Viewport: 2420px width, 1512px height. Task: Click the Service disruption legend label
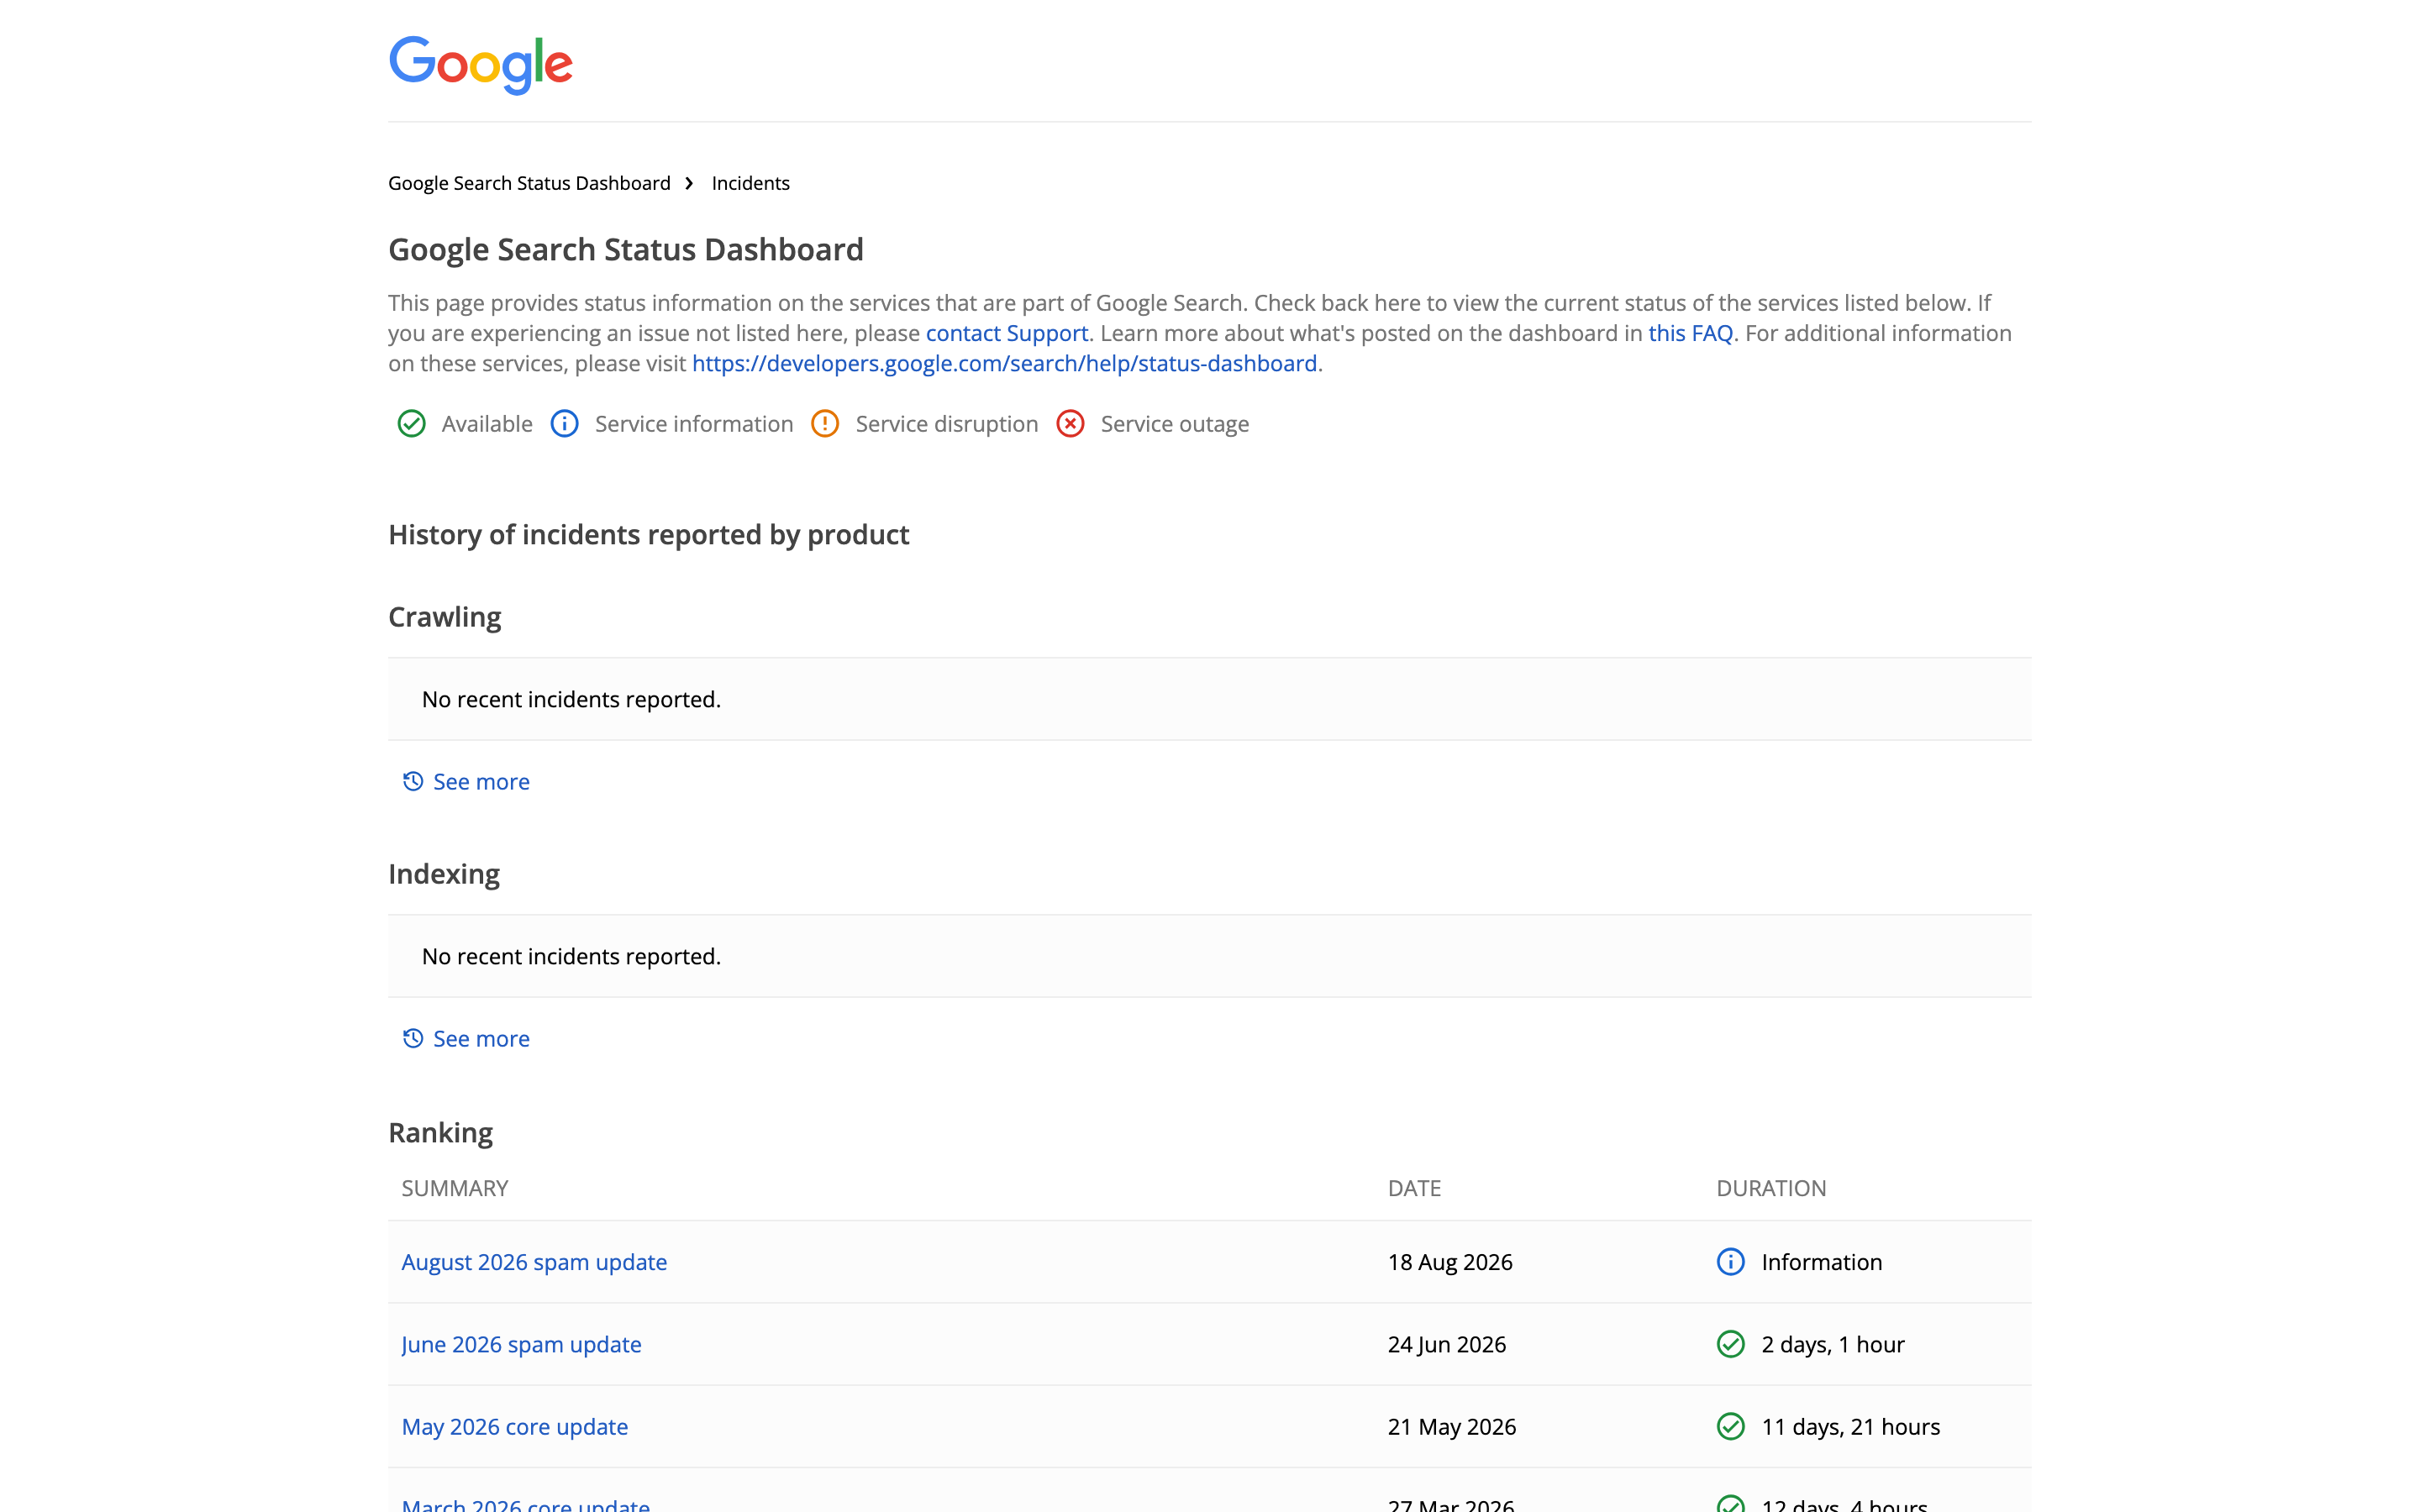[947, 424]
